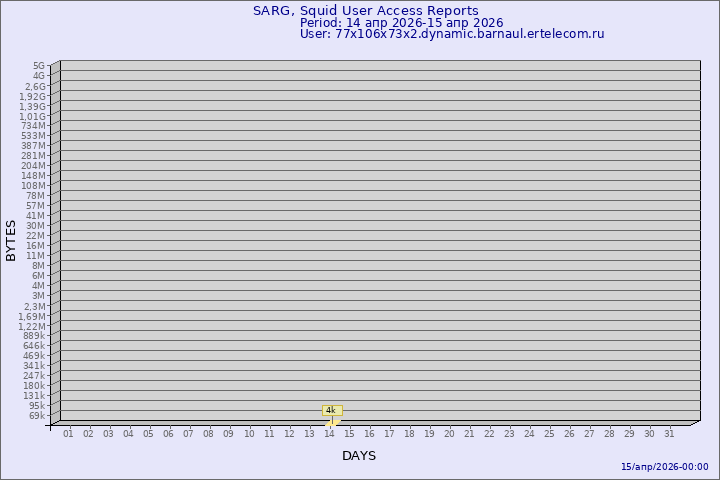Click day 31 on the x-axis
This screenshot has height=480, width=720.
tap(670, 433)
